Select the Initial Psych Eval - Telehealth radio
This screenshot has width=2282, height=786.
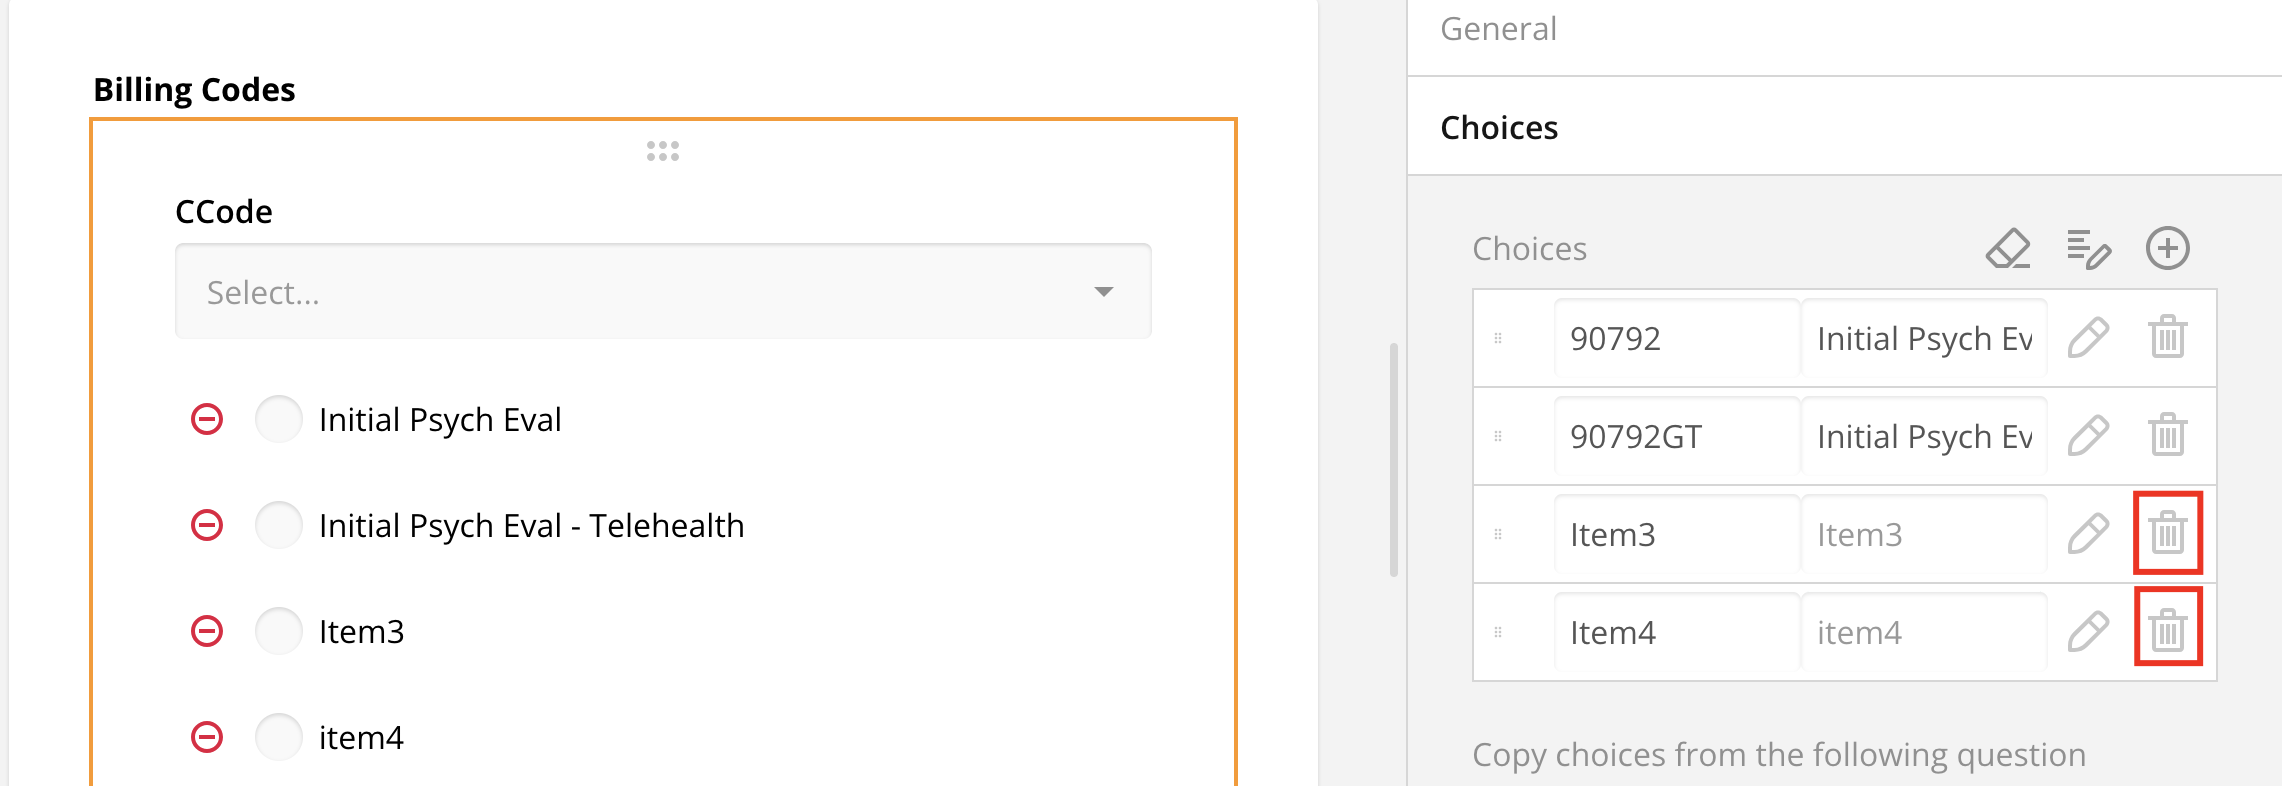tap(279, 525)
